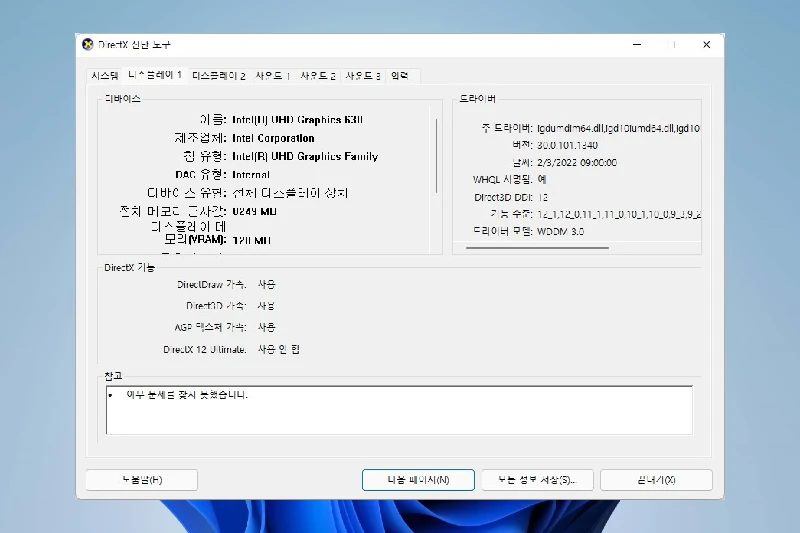Image resolution: width=800 pixels, height=533 pixels.
Task: Close the DirectX diagnostic window
Action: pos(707,45)
